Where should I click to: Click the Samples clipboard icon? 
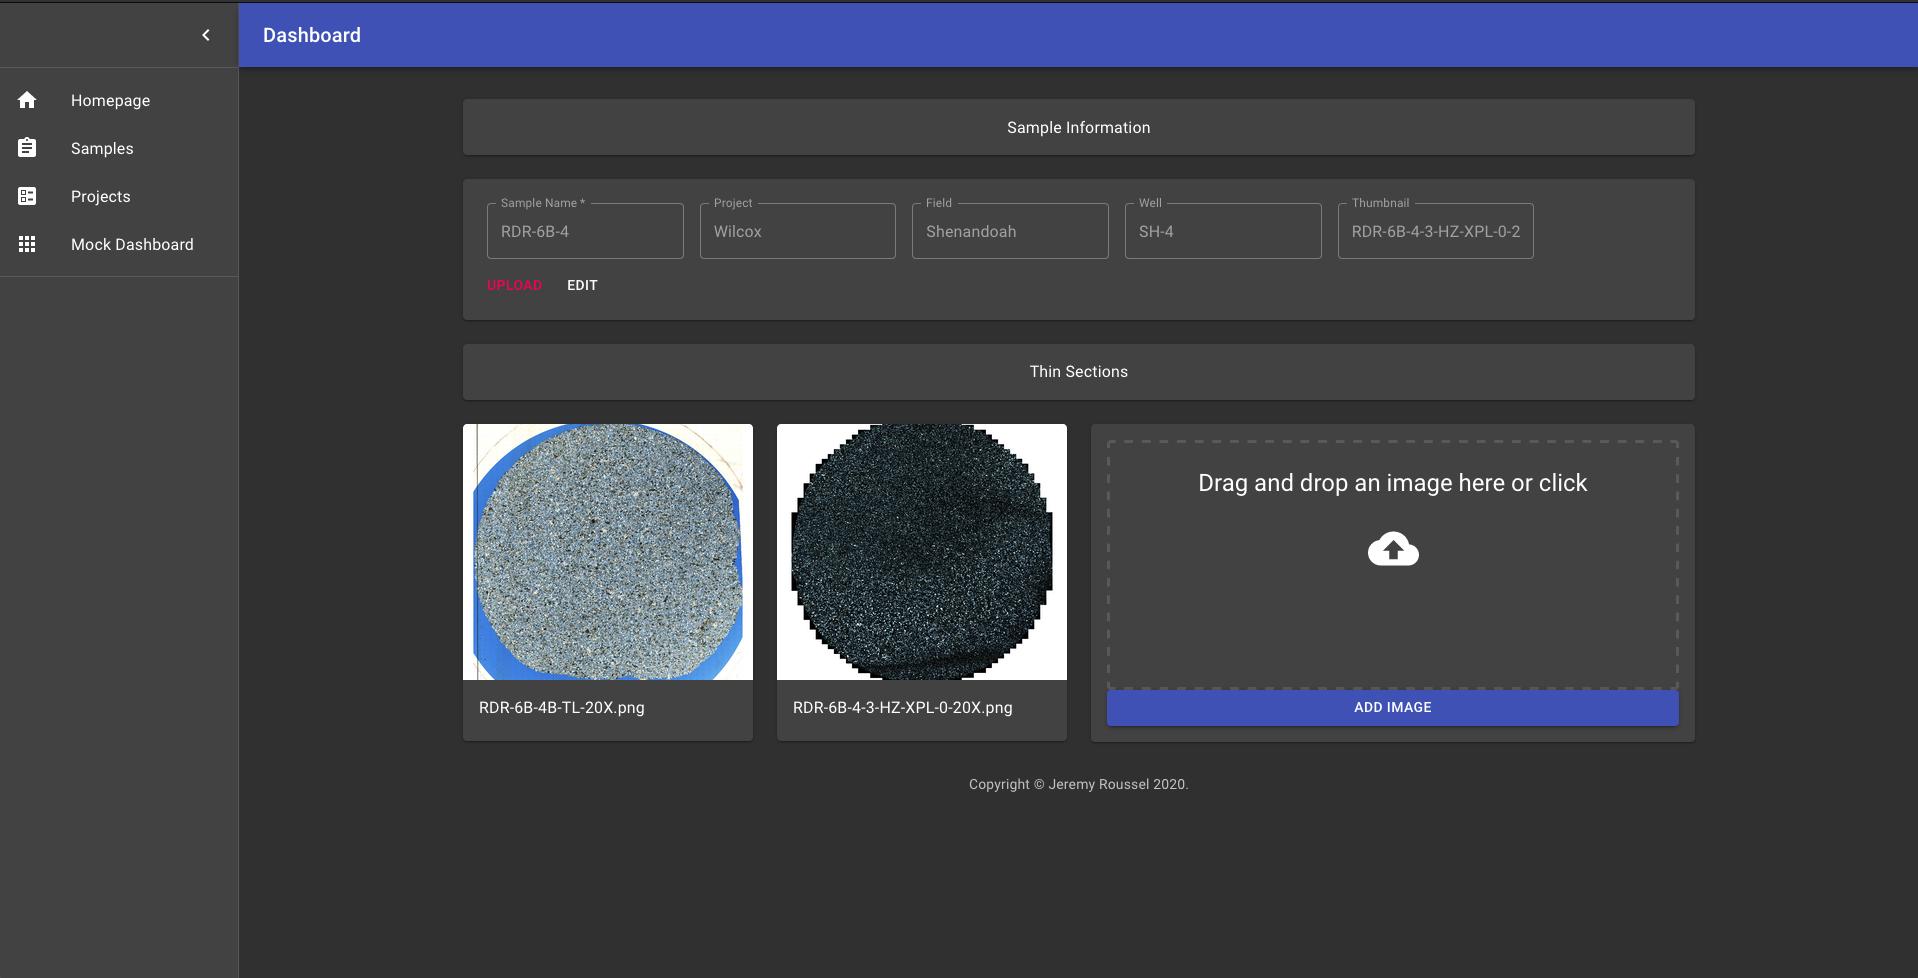pyautogui.click(x=27, y=148)
